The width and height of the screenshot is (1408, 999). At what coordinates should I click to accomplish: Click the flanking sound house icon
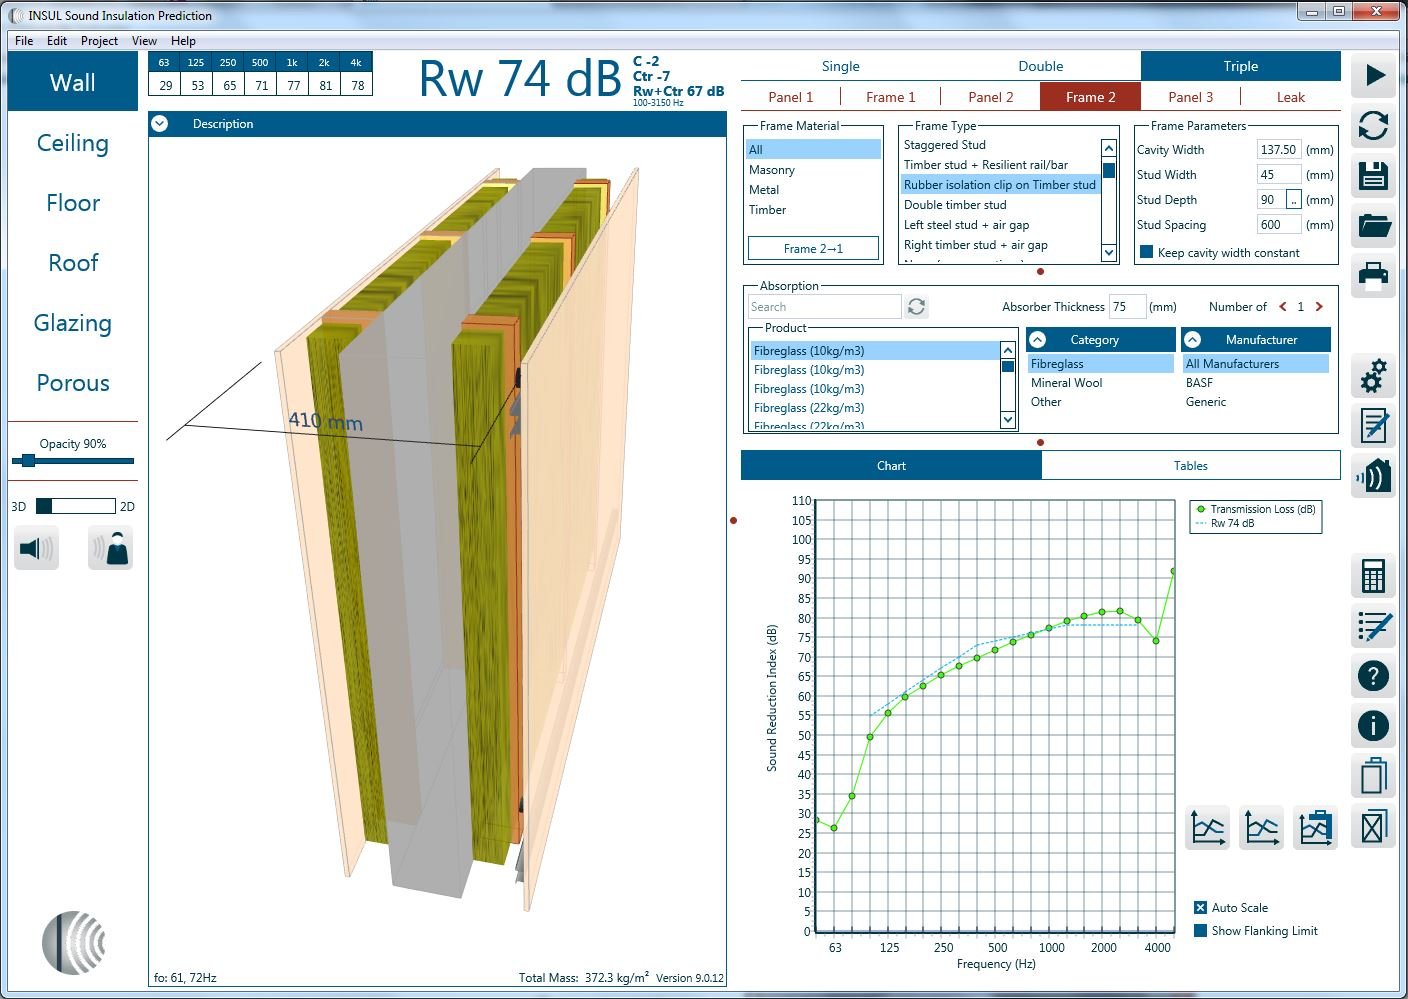tap(1373, 477)
